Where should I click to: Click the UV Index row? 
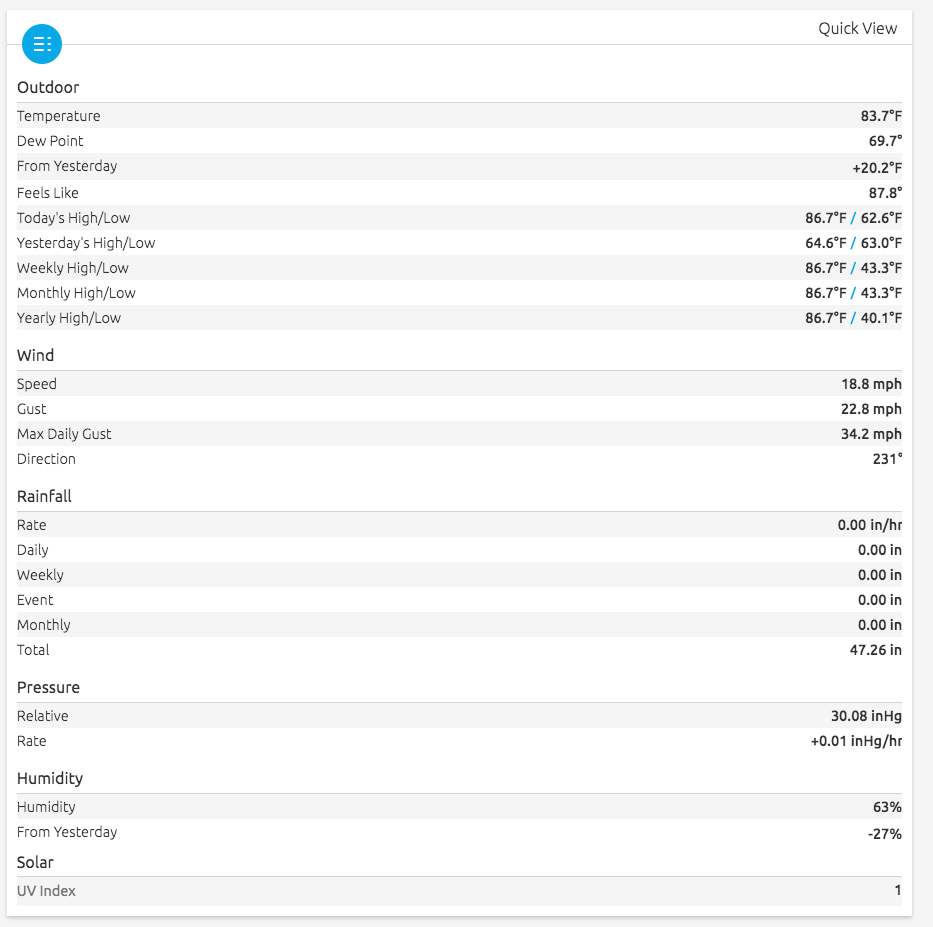[459, 891]
